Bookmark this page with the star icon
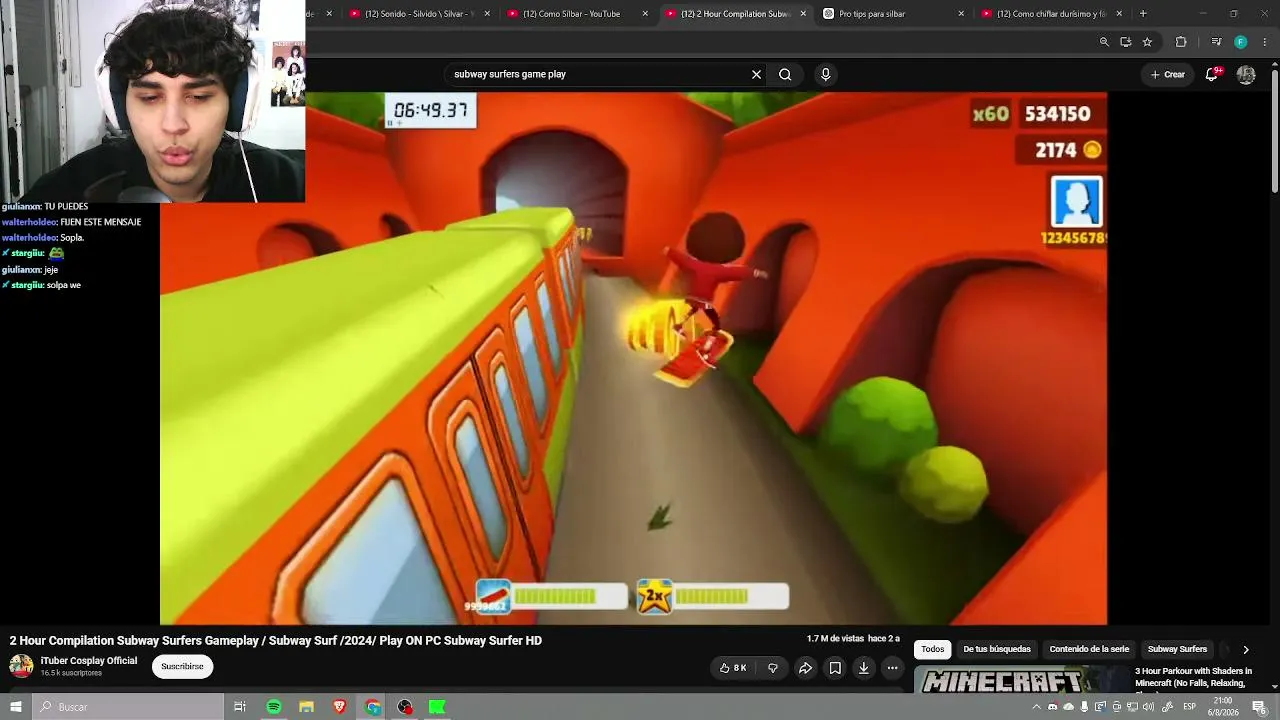Image resolution: width=1280 pixels, height=720 pixels. click(x=1147, y=42)
